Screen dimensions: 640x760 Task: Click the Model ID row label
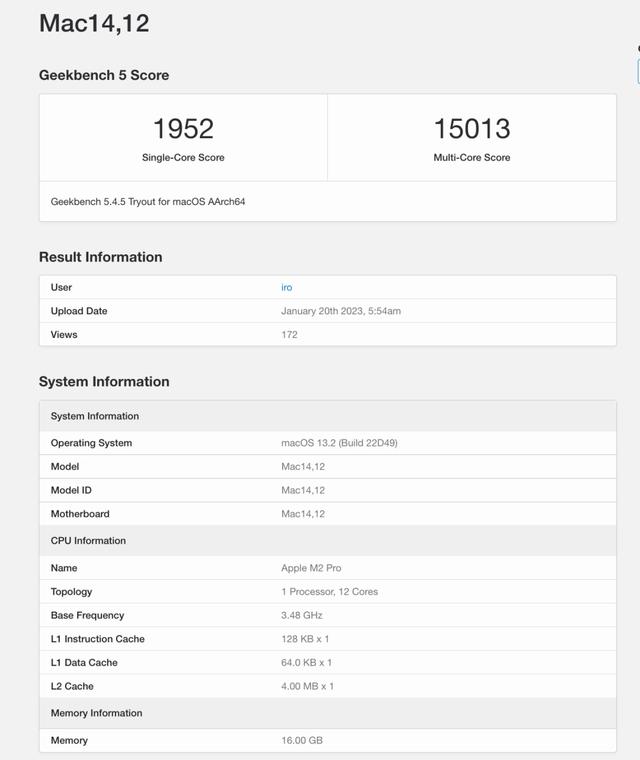tap(71, 491)
